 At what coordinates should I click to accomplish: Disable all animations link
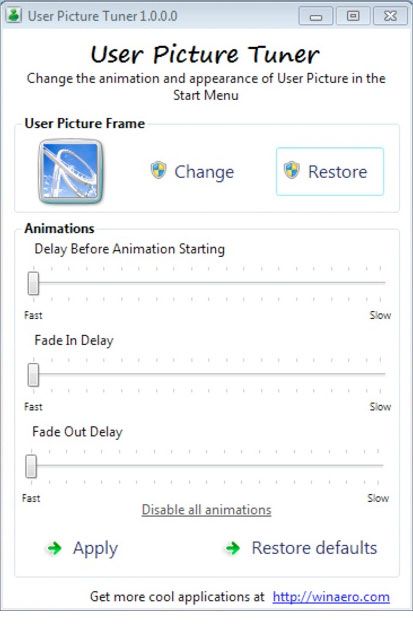(206, 509)
